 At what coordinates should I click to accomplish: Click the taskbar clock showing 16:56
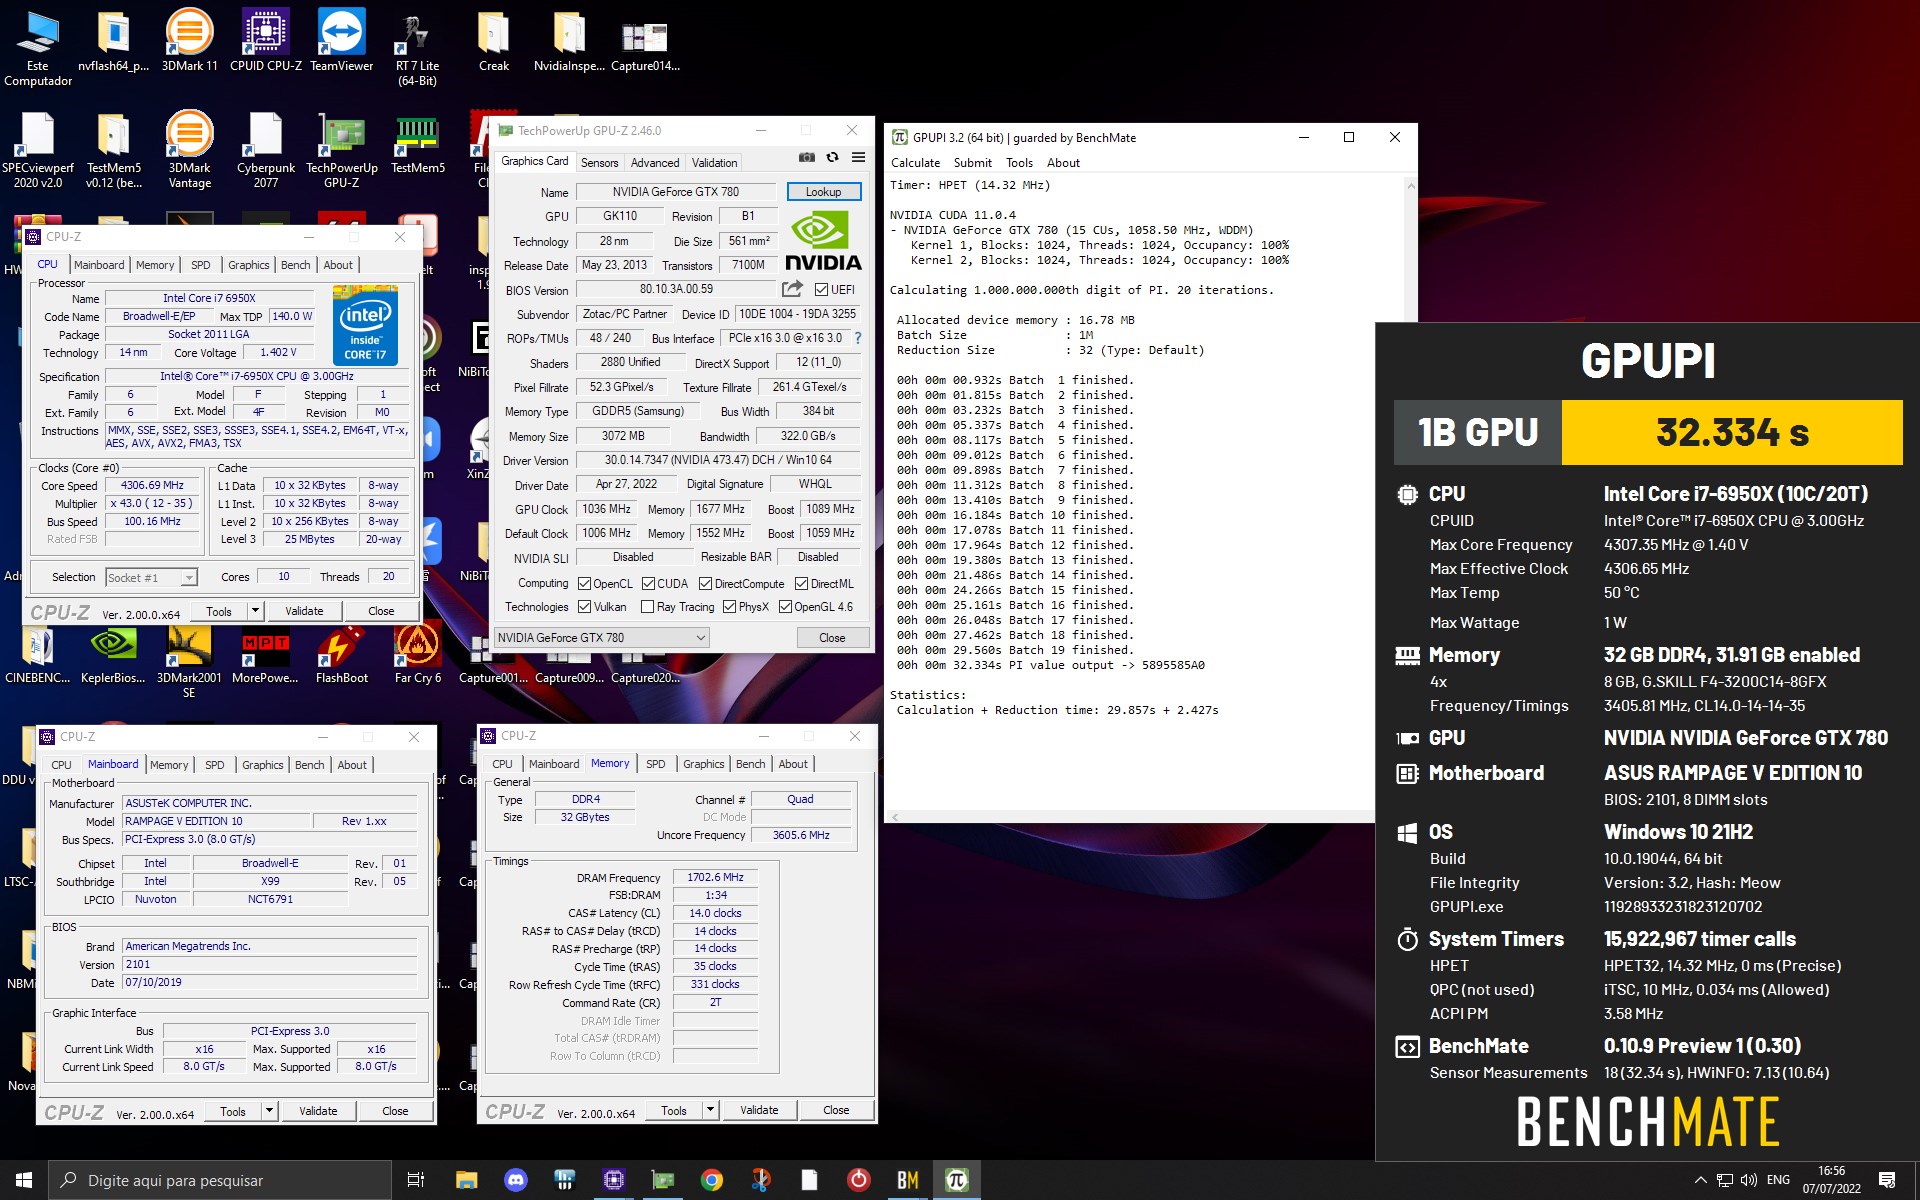click(x=1831, y=1180)
